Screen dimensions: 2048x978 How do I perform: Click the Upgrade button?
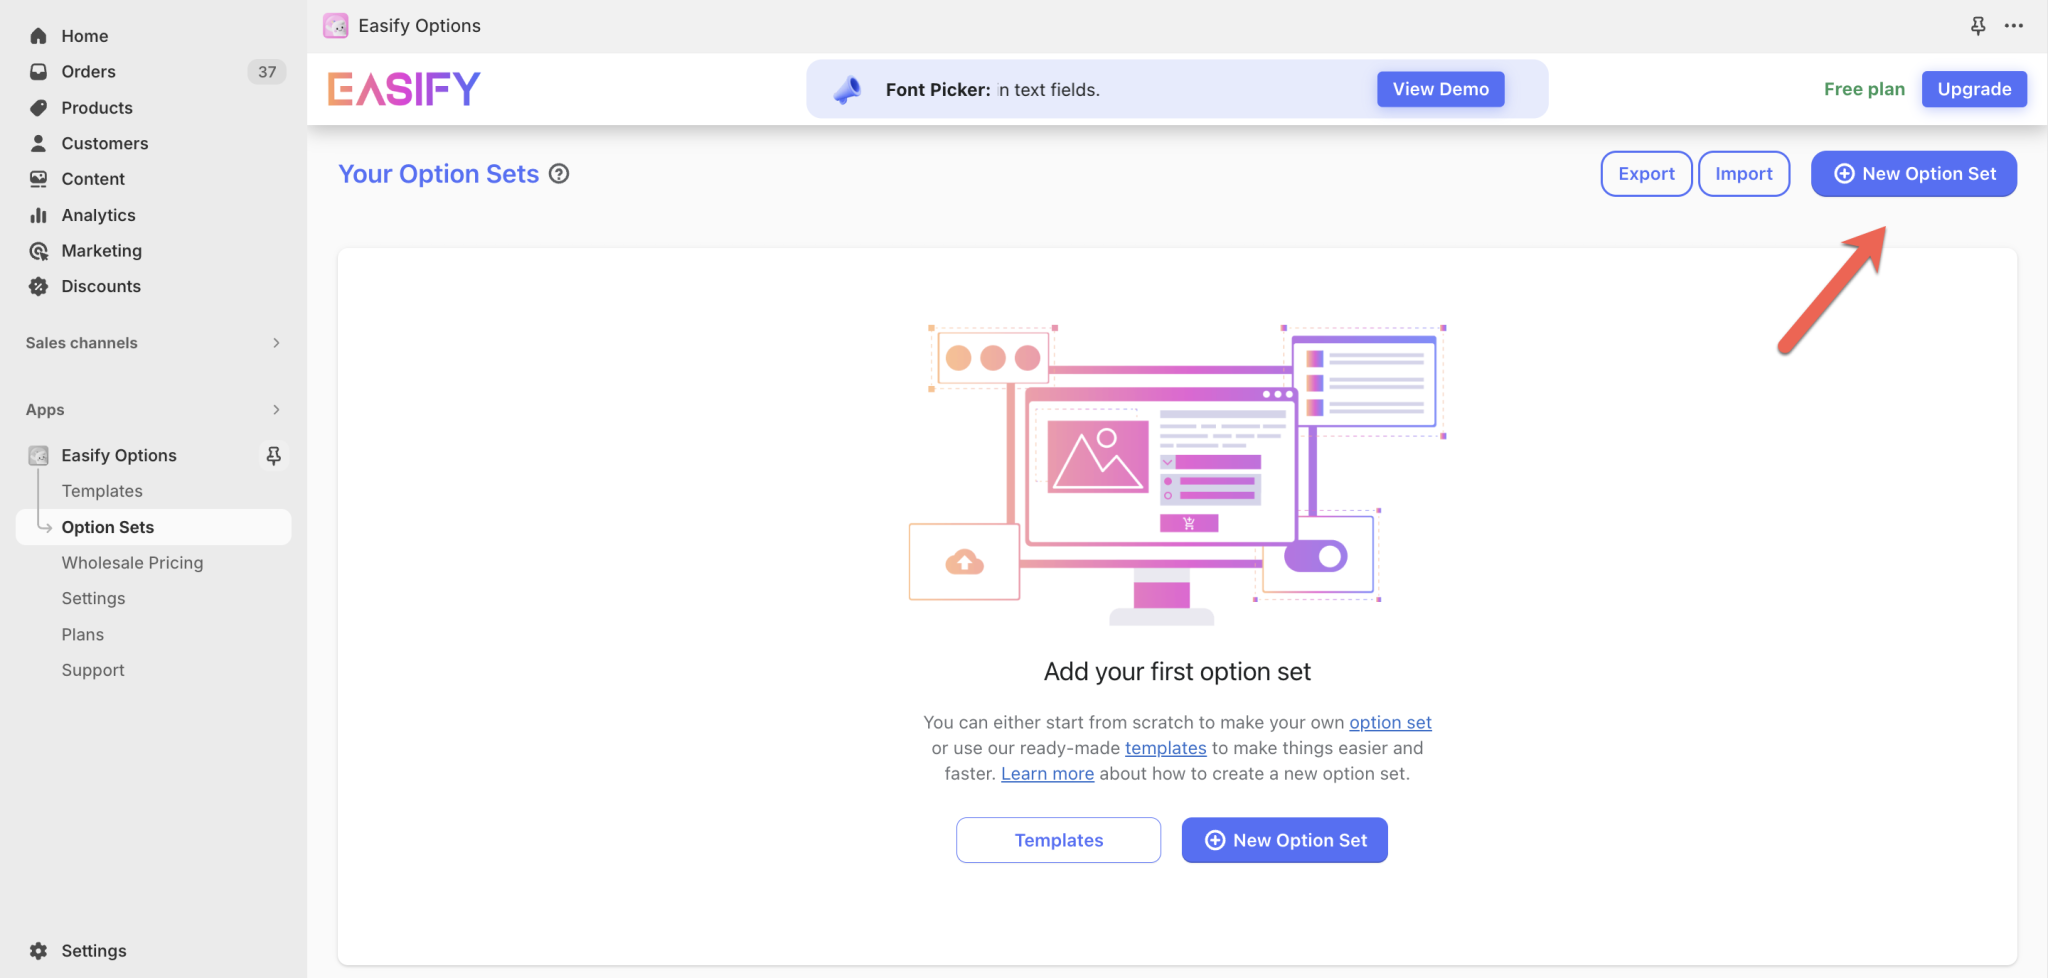pos(1973,88)
